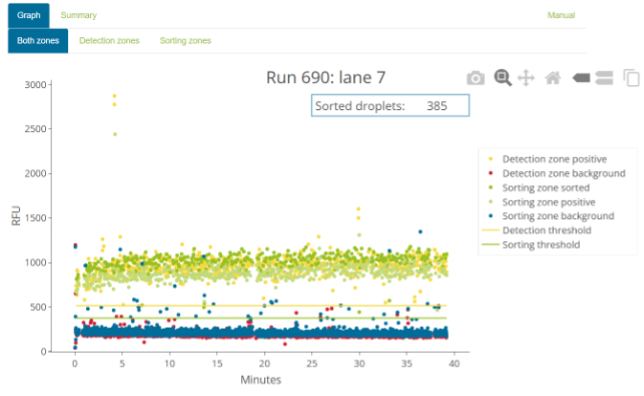Viewport: 644px width, 396px height.
Task: Toggle Detection threshold legend entry
Action: pyautogui.click(x=536, y=230)
